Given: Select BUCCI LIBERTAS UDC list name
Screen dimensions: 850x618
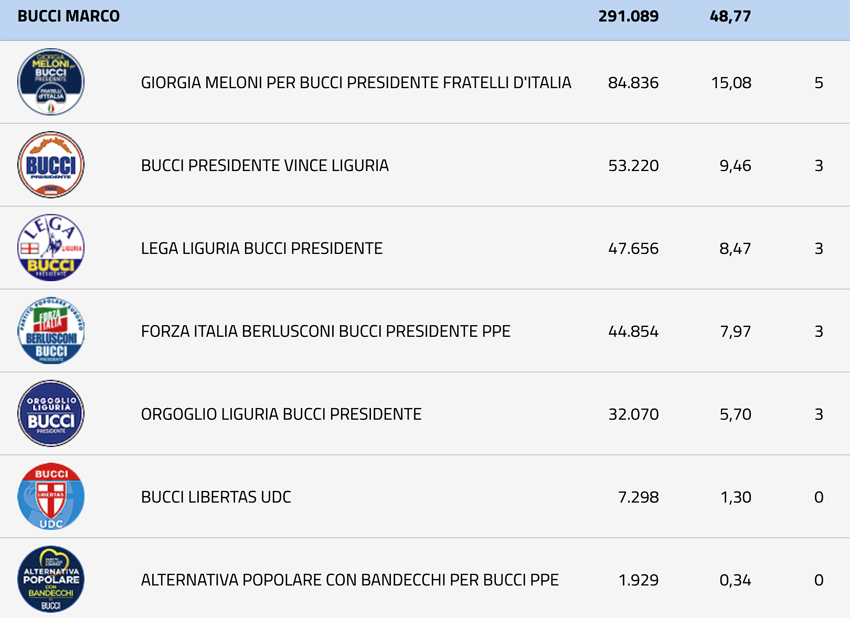Looking at the screenshot, I should [216, 497].
